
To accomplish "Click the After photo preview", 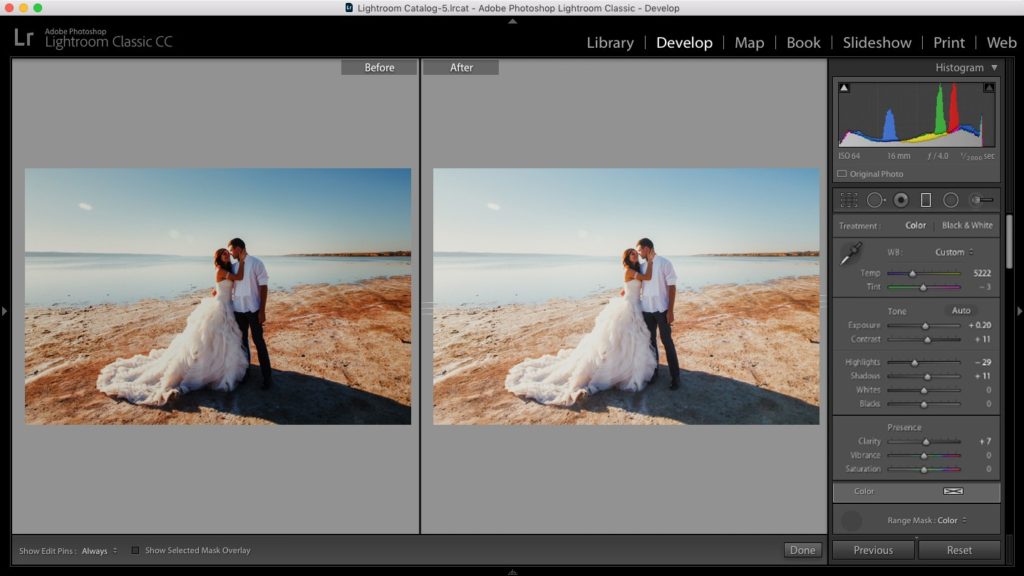I will coord(626,296).
